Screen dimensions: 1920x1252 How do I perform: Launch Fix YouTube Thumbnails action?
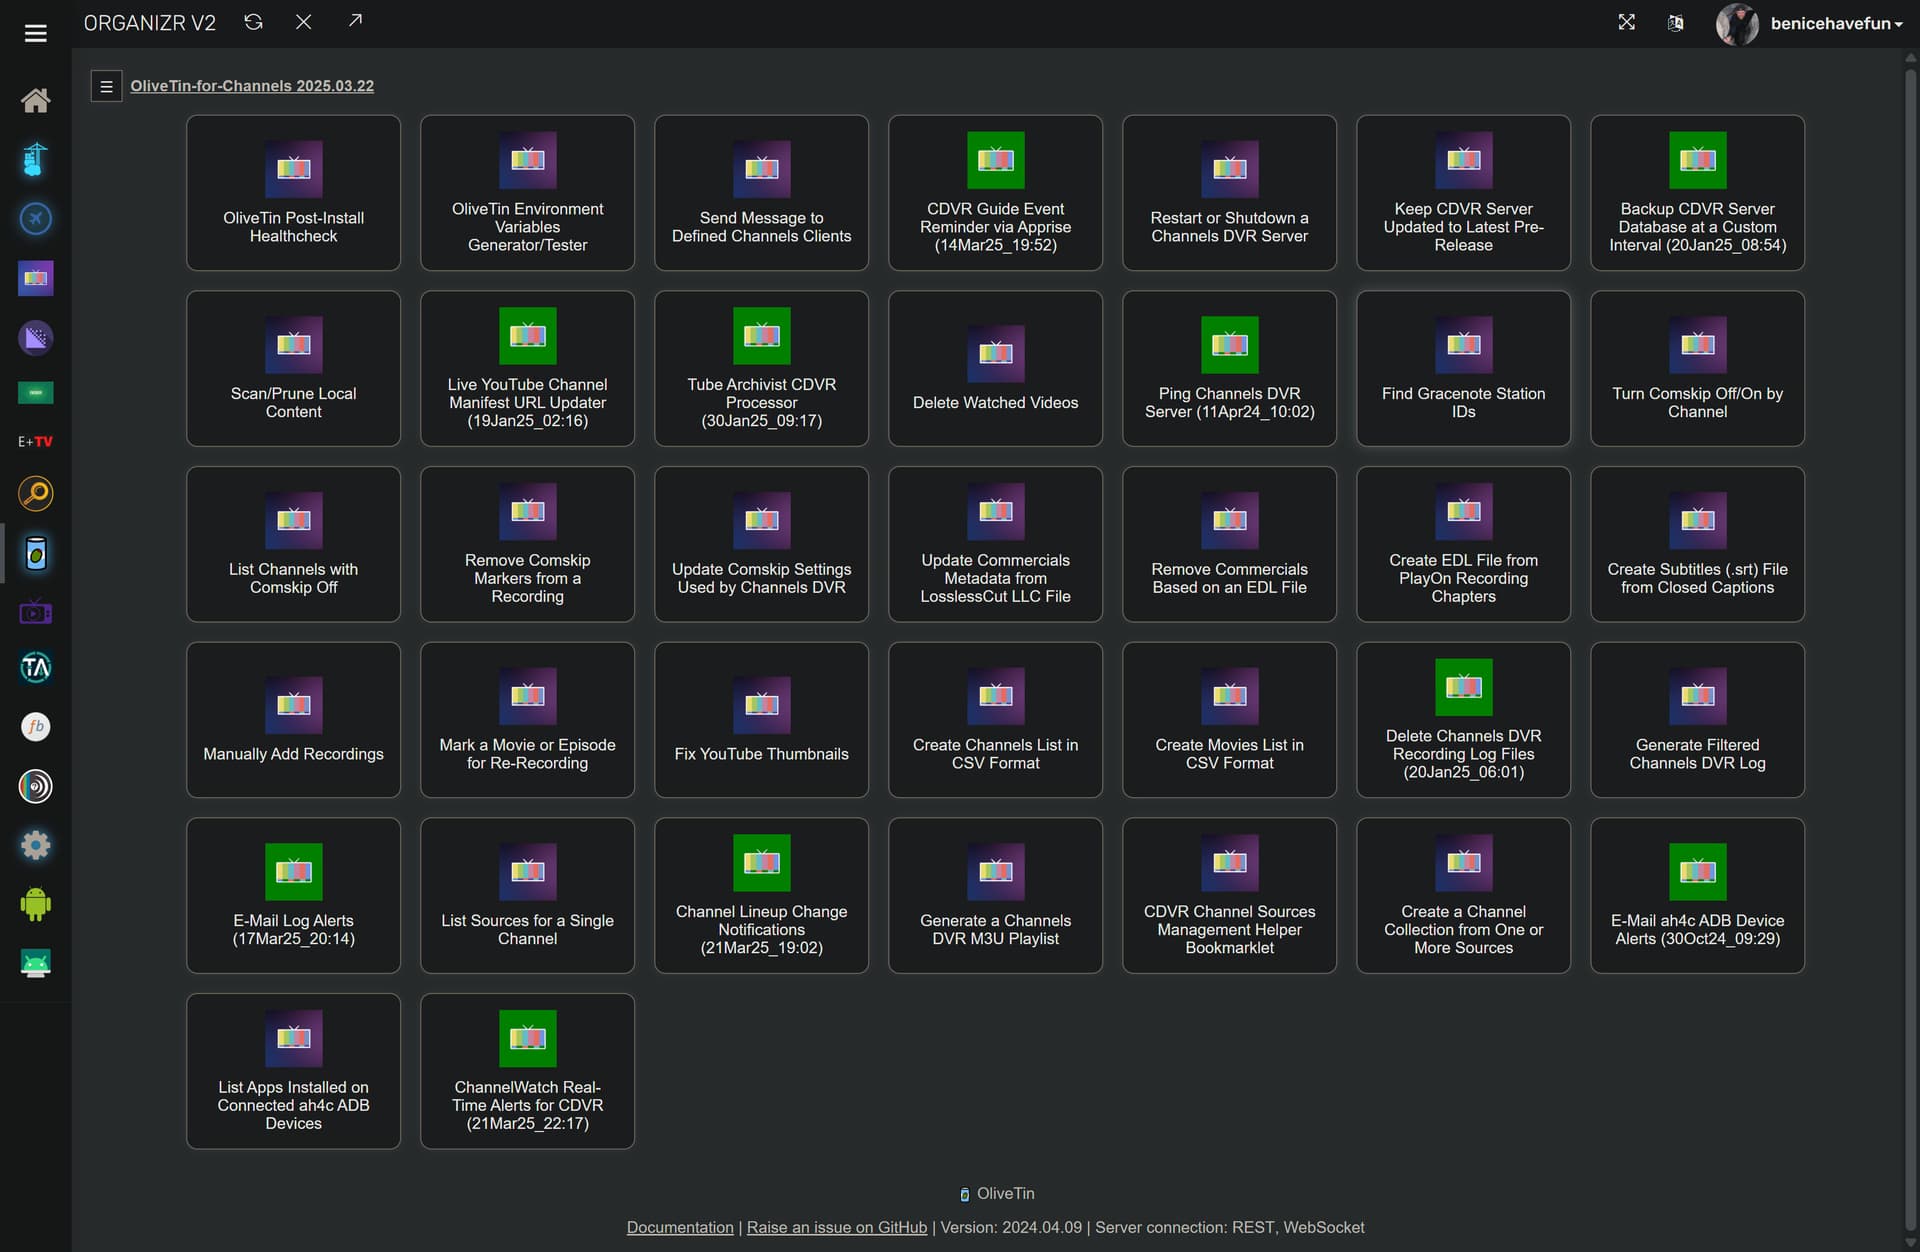pyautogui.click(x=761, y=720)
